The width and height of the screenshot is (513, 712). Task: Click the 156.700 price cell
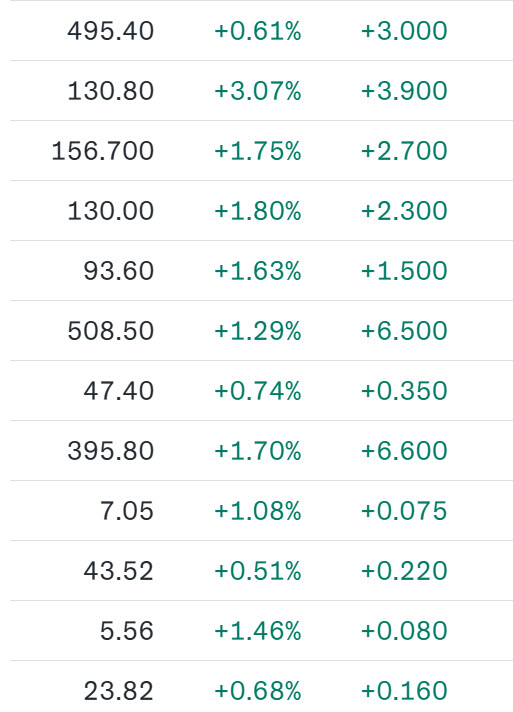(103, 151)
